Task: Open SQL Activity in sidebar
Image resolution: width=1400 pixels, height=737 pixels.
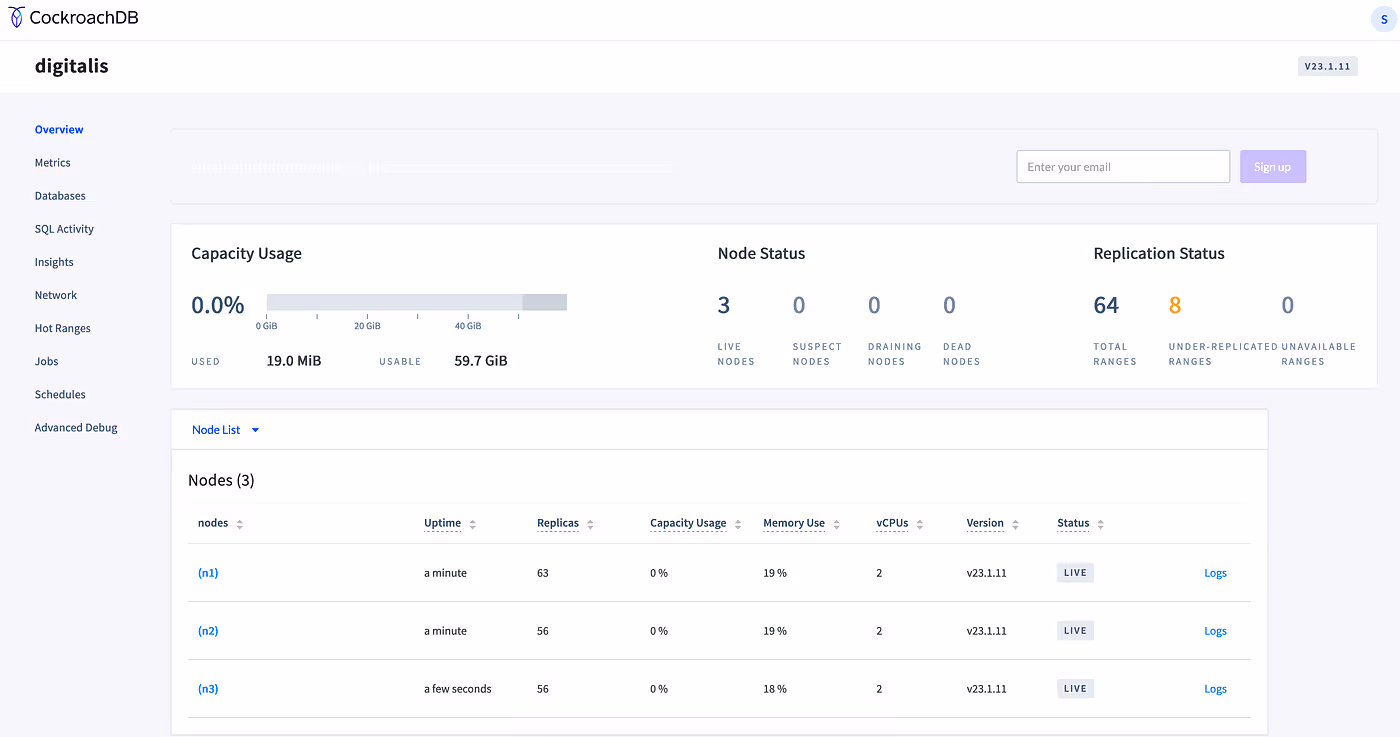Action: [64, 229]
